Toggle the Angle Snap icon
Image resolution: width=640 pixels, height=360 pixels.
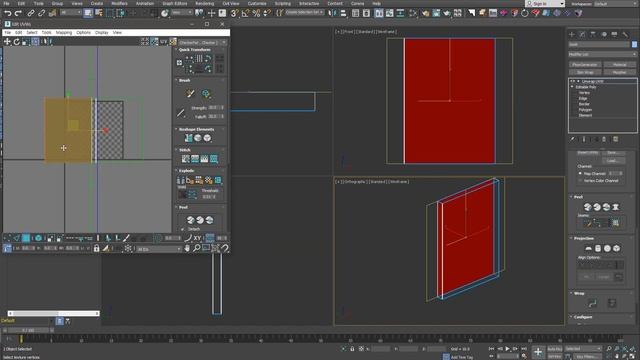[245, 13]
